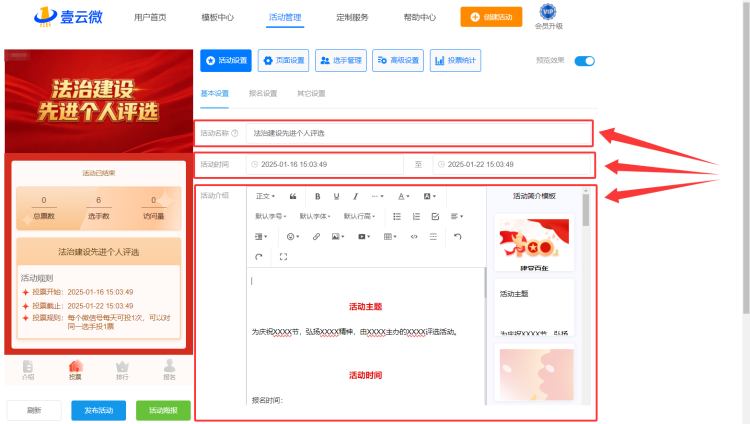Toggle italic formatting in the editor
The image size is (750, 424).
tap(355, 196)
